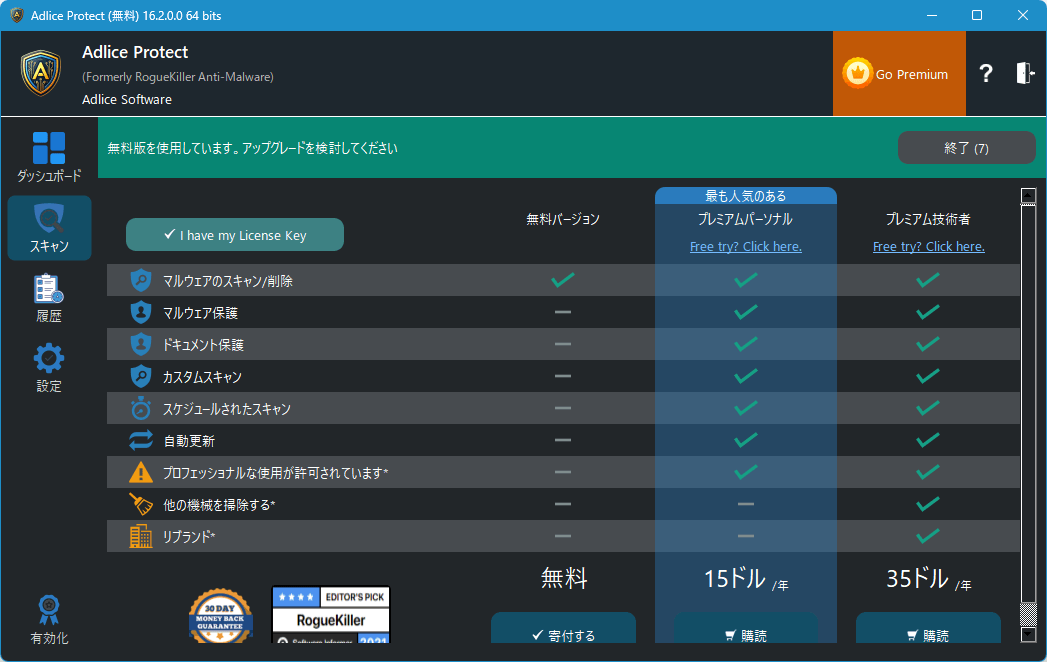This screenshot has height=662, width=1047.
Task: Click the warning triangle icon for プロフェッショナル use
Action: tap(140, 472)
